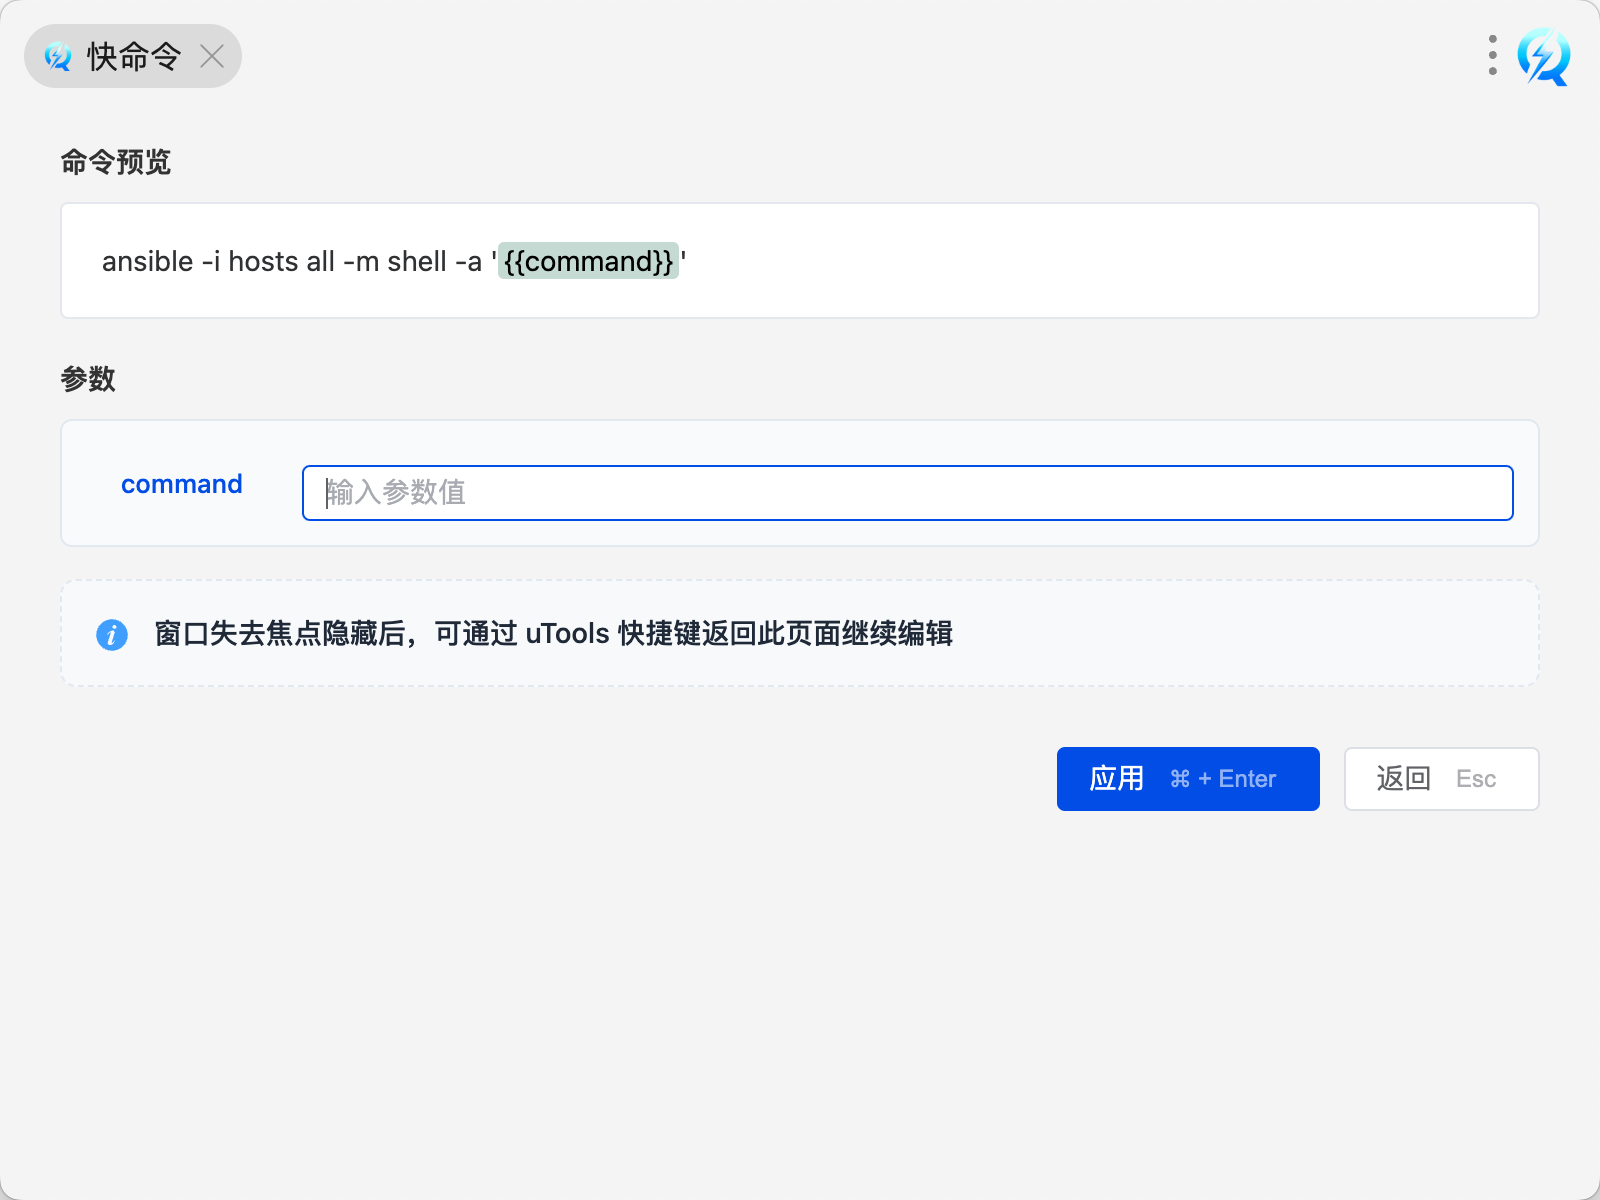Image resolution: width=1600 pixels, height=1200 pixels.
Task: Click the Enter shortcut text on the apply button
Action: [x=1247, y=779]
